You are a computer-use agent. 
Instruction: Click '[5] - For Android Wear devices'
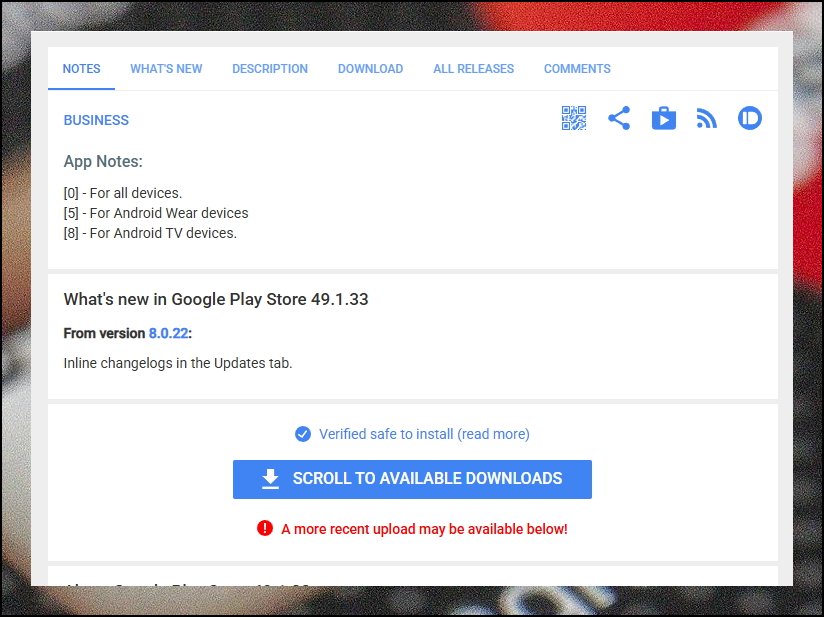click(156, 213)
